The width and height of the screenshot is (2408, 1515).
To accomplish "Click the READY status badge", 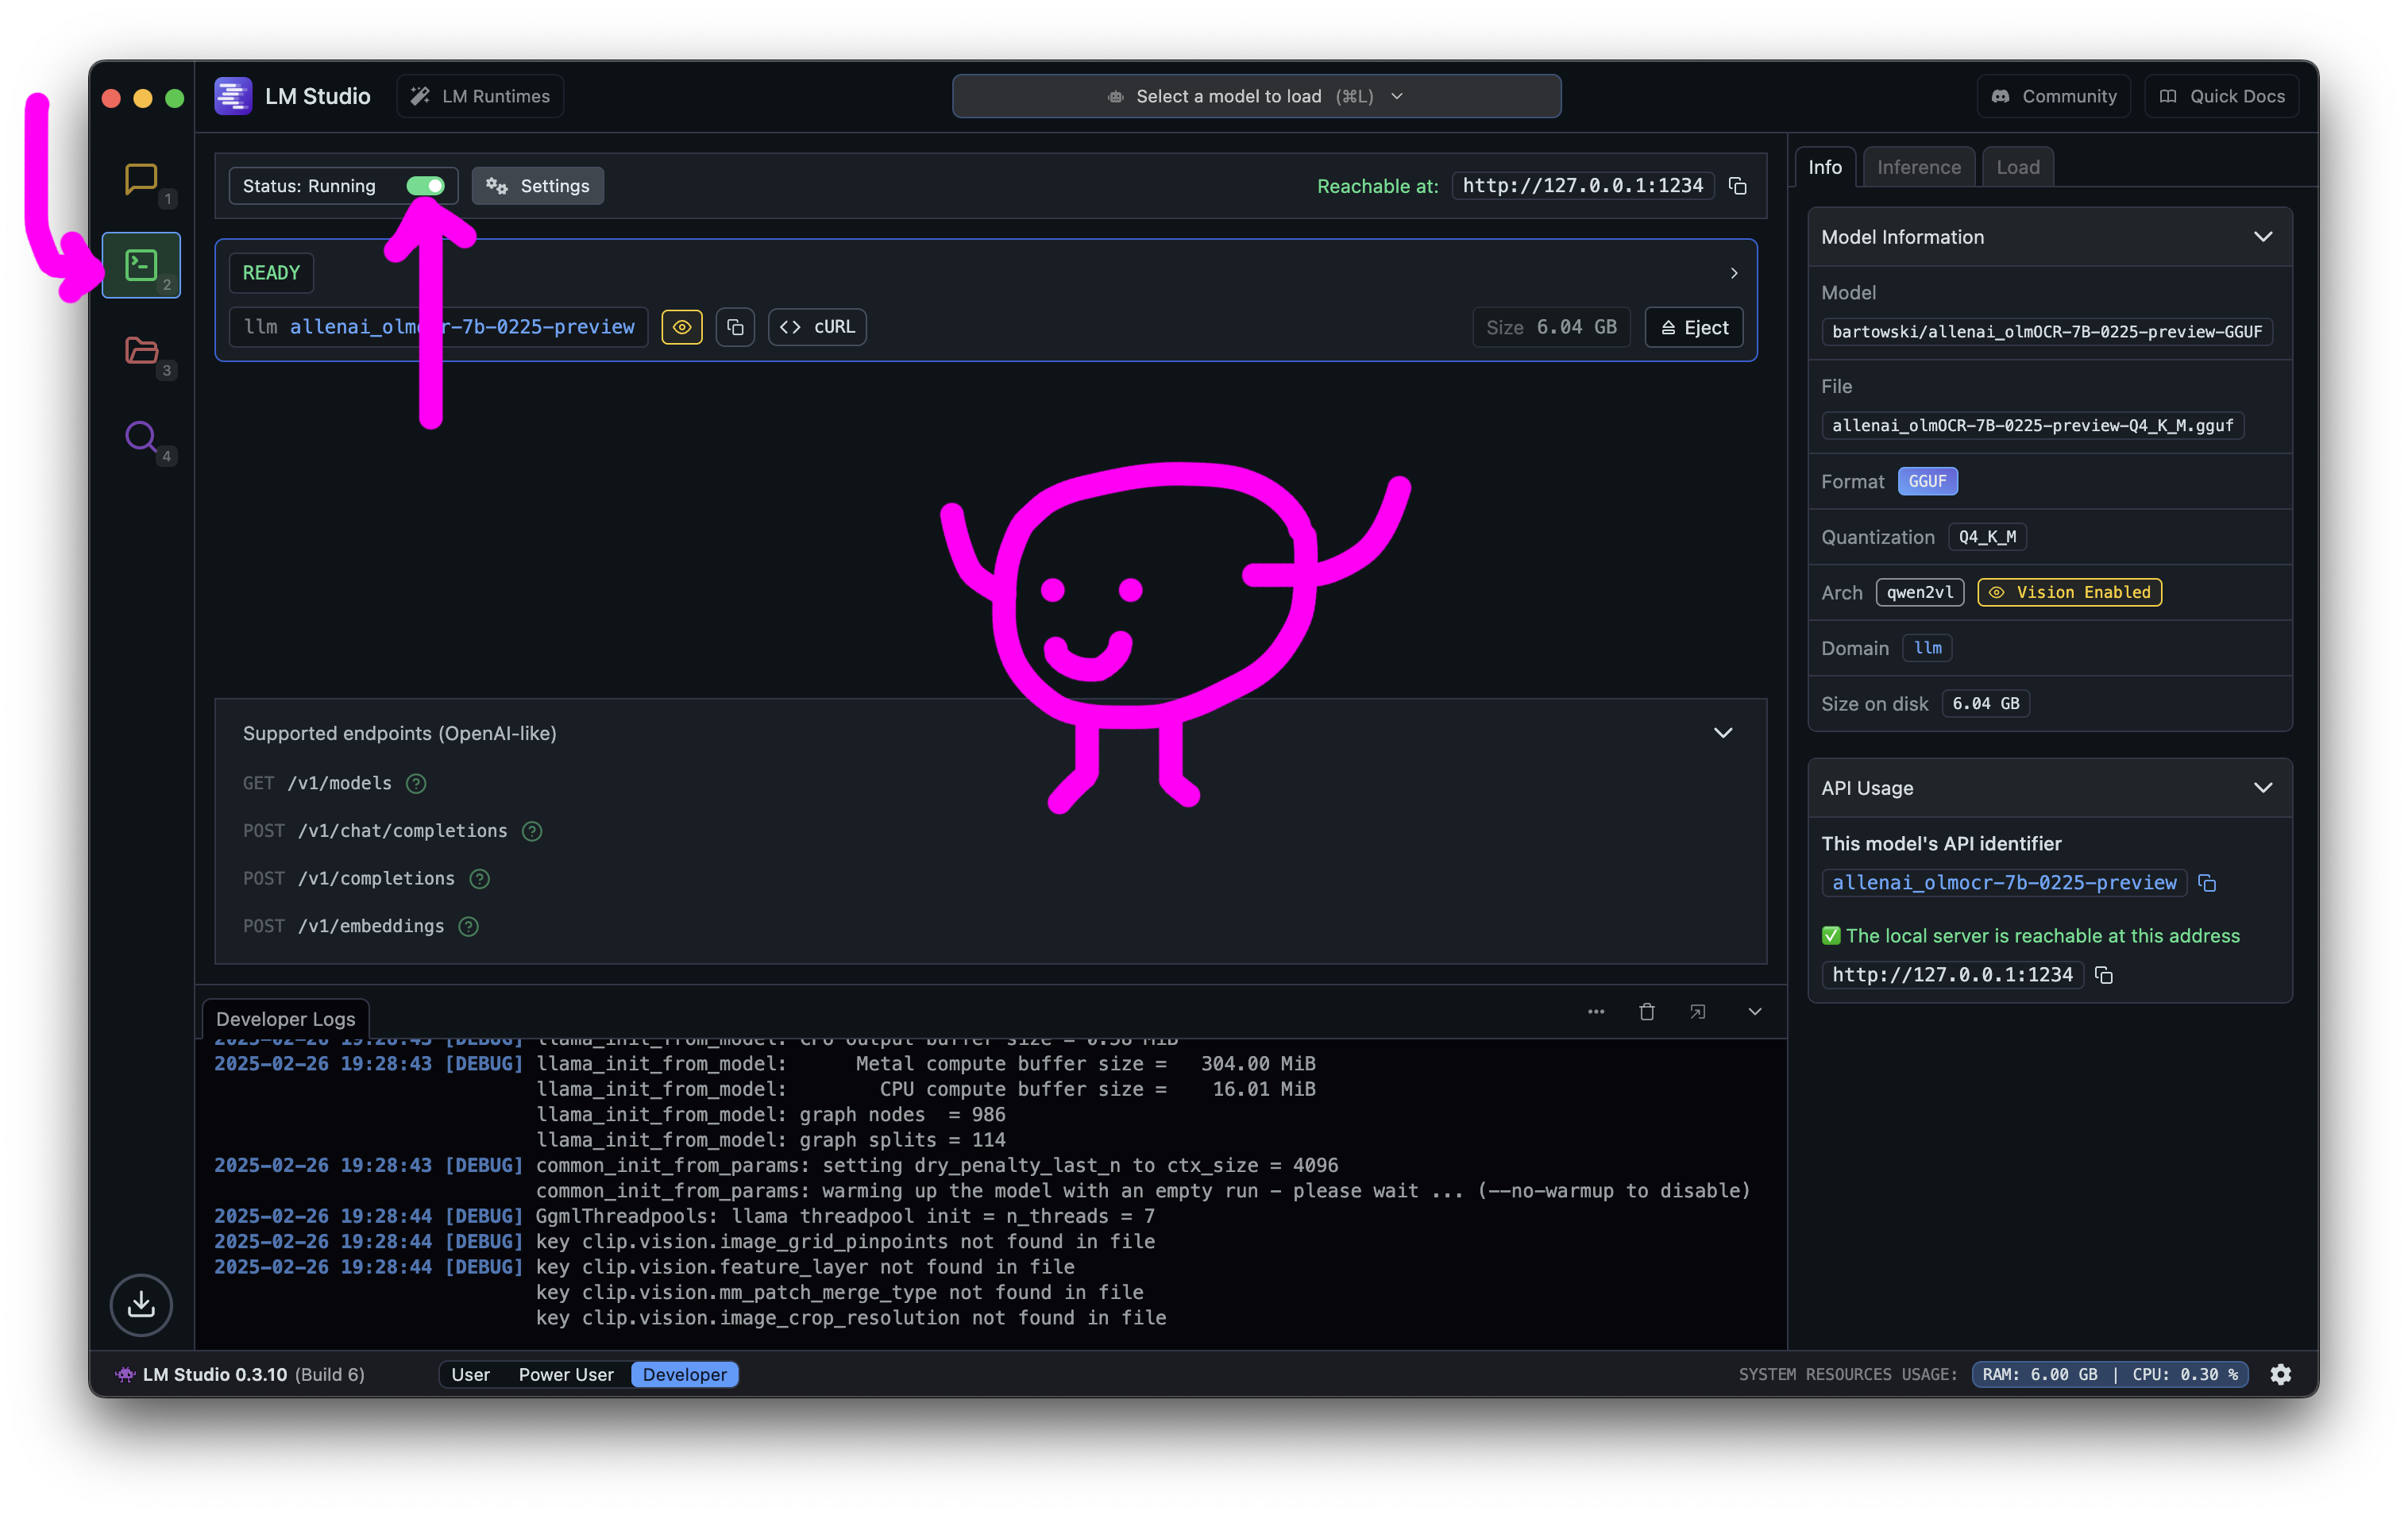I will (x=271, y=273).
